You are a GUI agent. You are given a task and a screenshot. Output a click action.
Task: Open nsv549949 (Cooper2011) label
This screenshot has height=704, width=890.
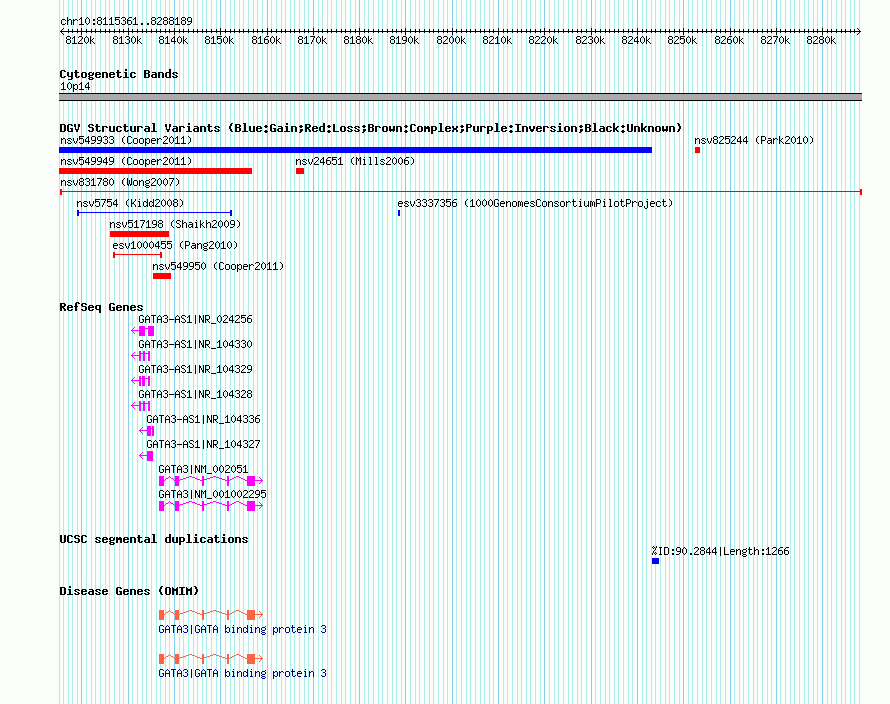[126, 161]
